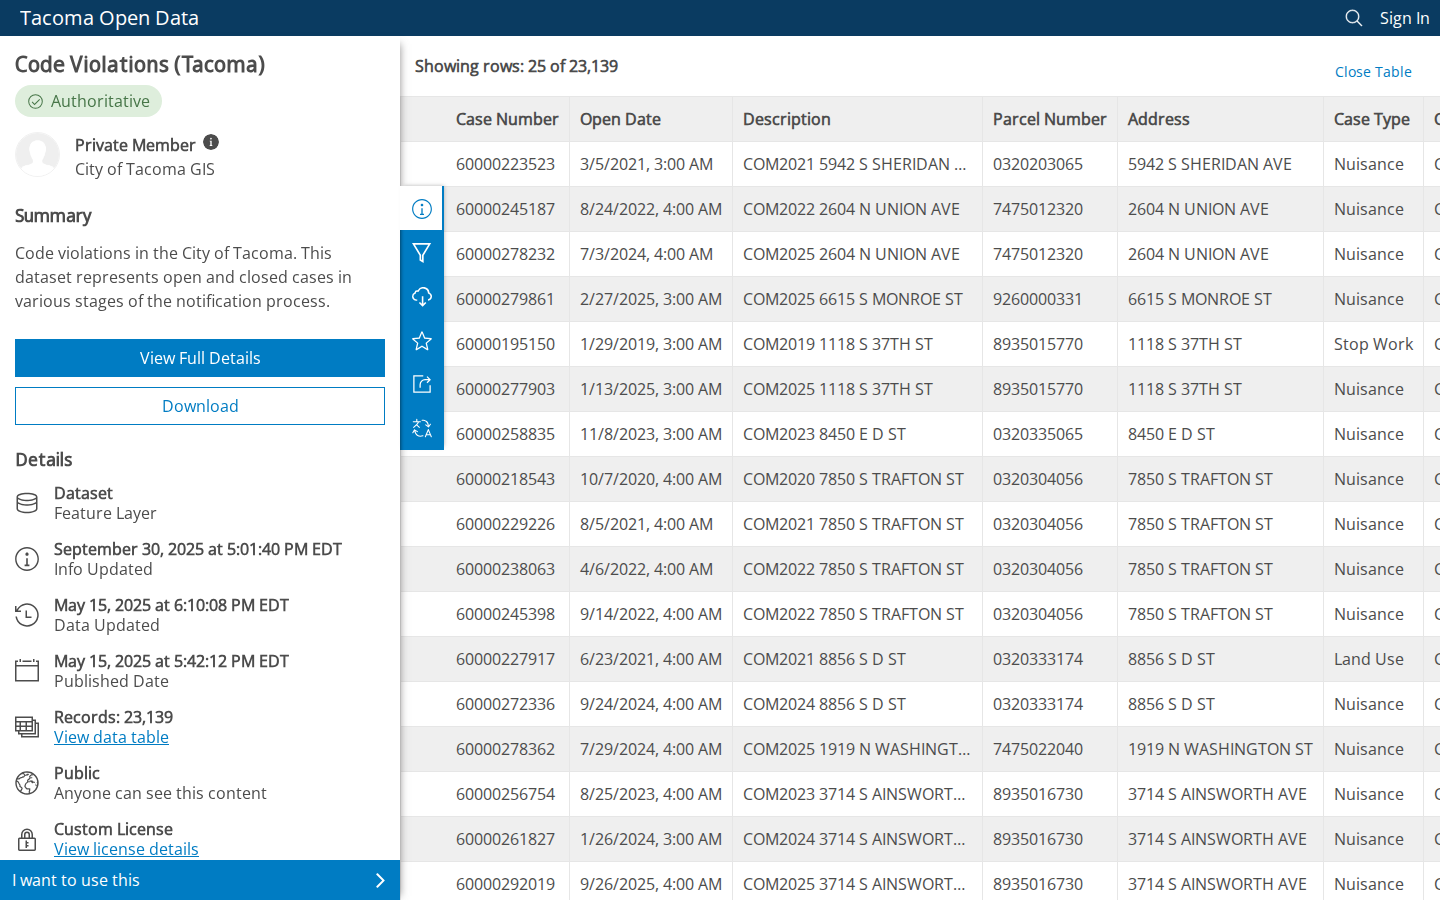
Task: Sort by Description column header
Action: 857,119
